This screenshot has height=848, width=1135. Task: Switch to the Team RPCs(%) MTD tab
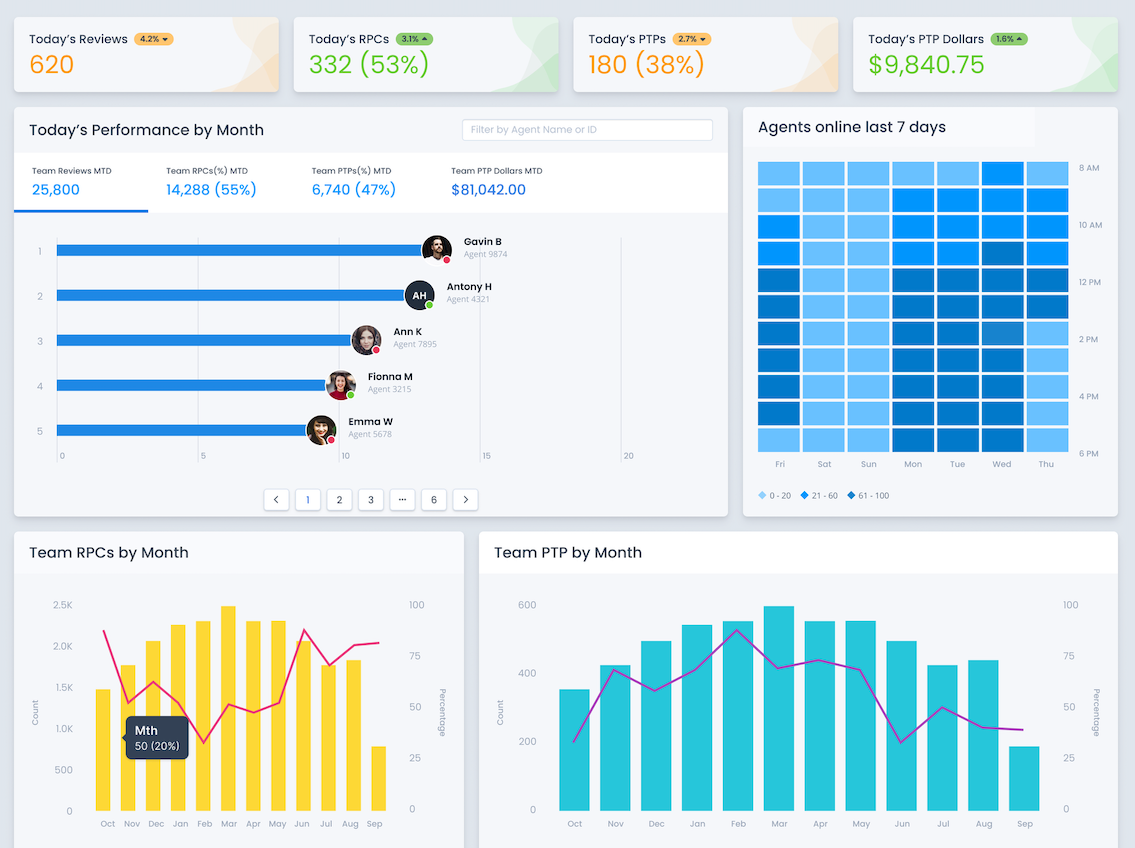point(211,178)
